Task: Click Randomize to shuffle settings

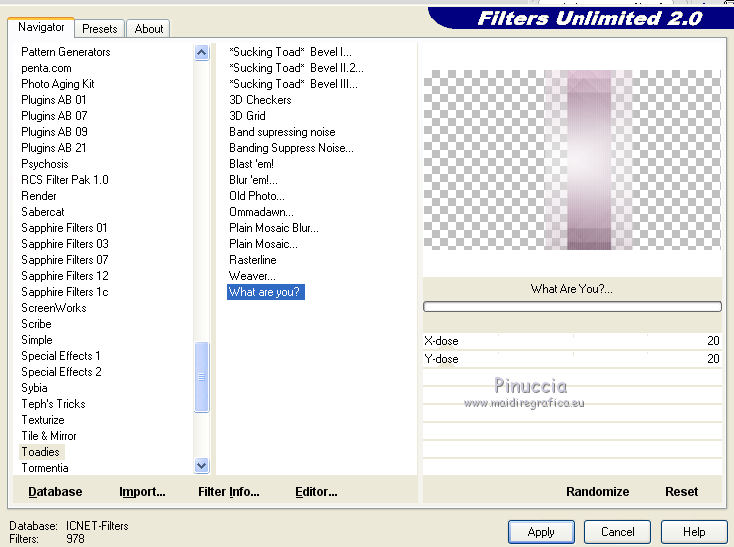Action: (597, 492)
